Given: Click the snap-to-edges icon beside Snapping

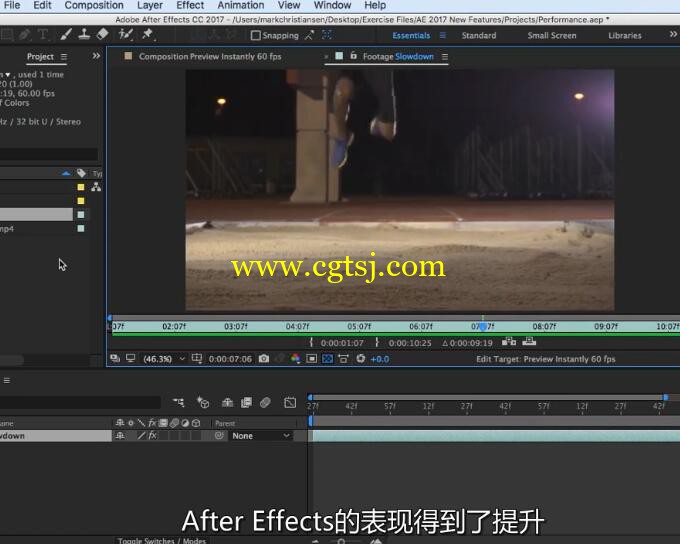Looking at the screenshot, I should [x=309, y=35].
